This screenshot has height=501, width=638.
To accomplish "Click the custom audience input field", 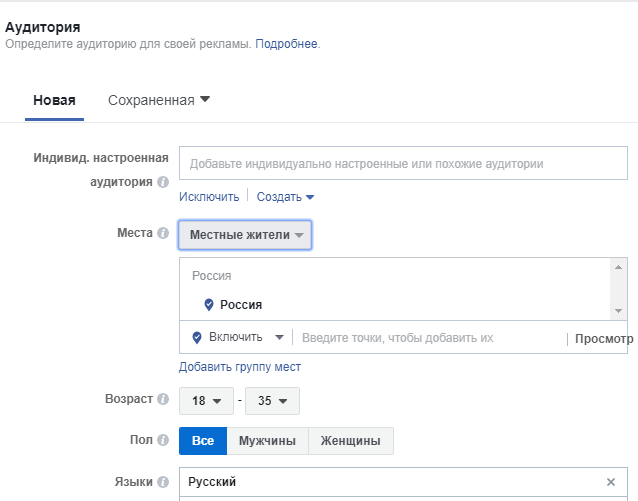I will tap(403, 163).
